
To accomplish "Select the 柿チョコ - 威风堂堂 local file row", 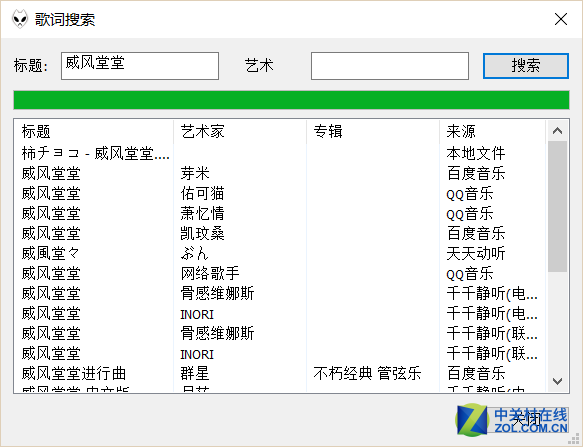I will coord(280,153).
